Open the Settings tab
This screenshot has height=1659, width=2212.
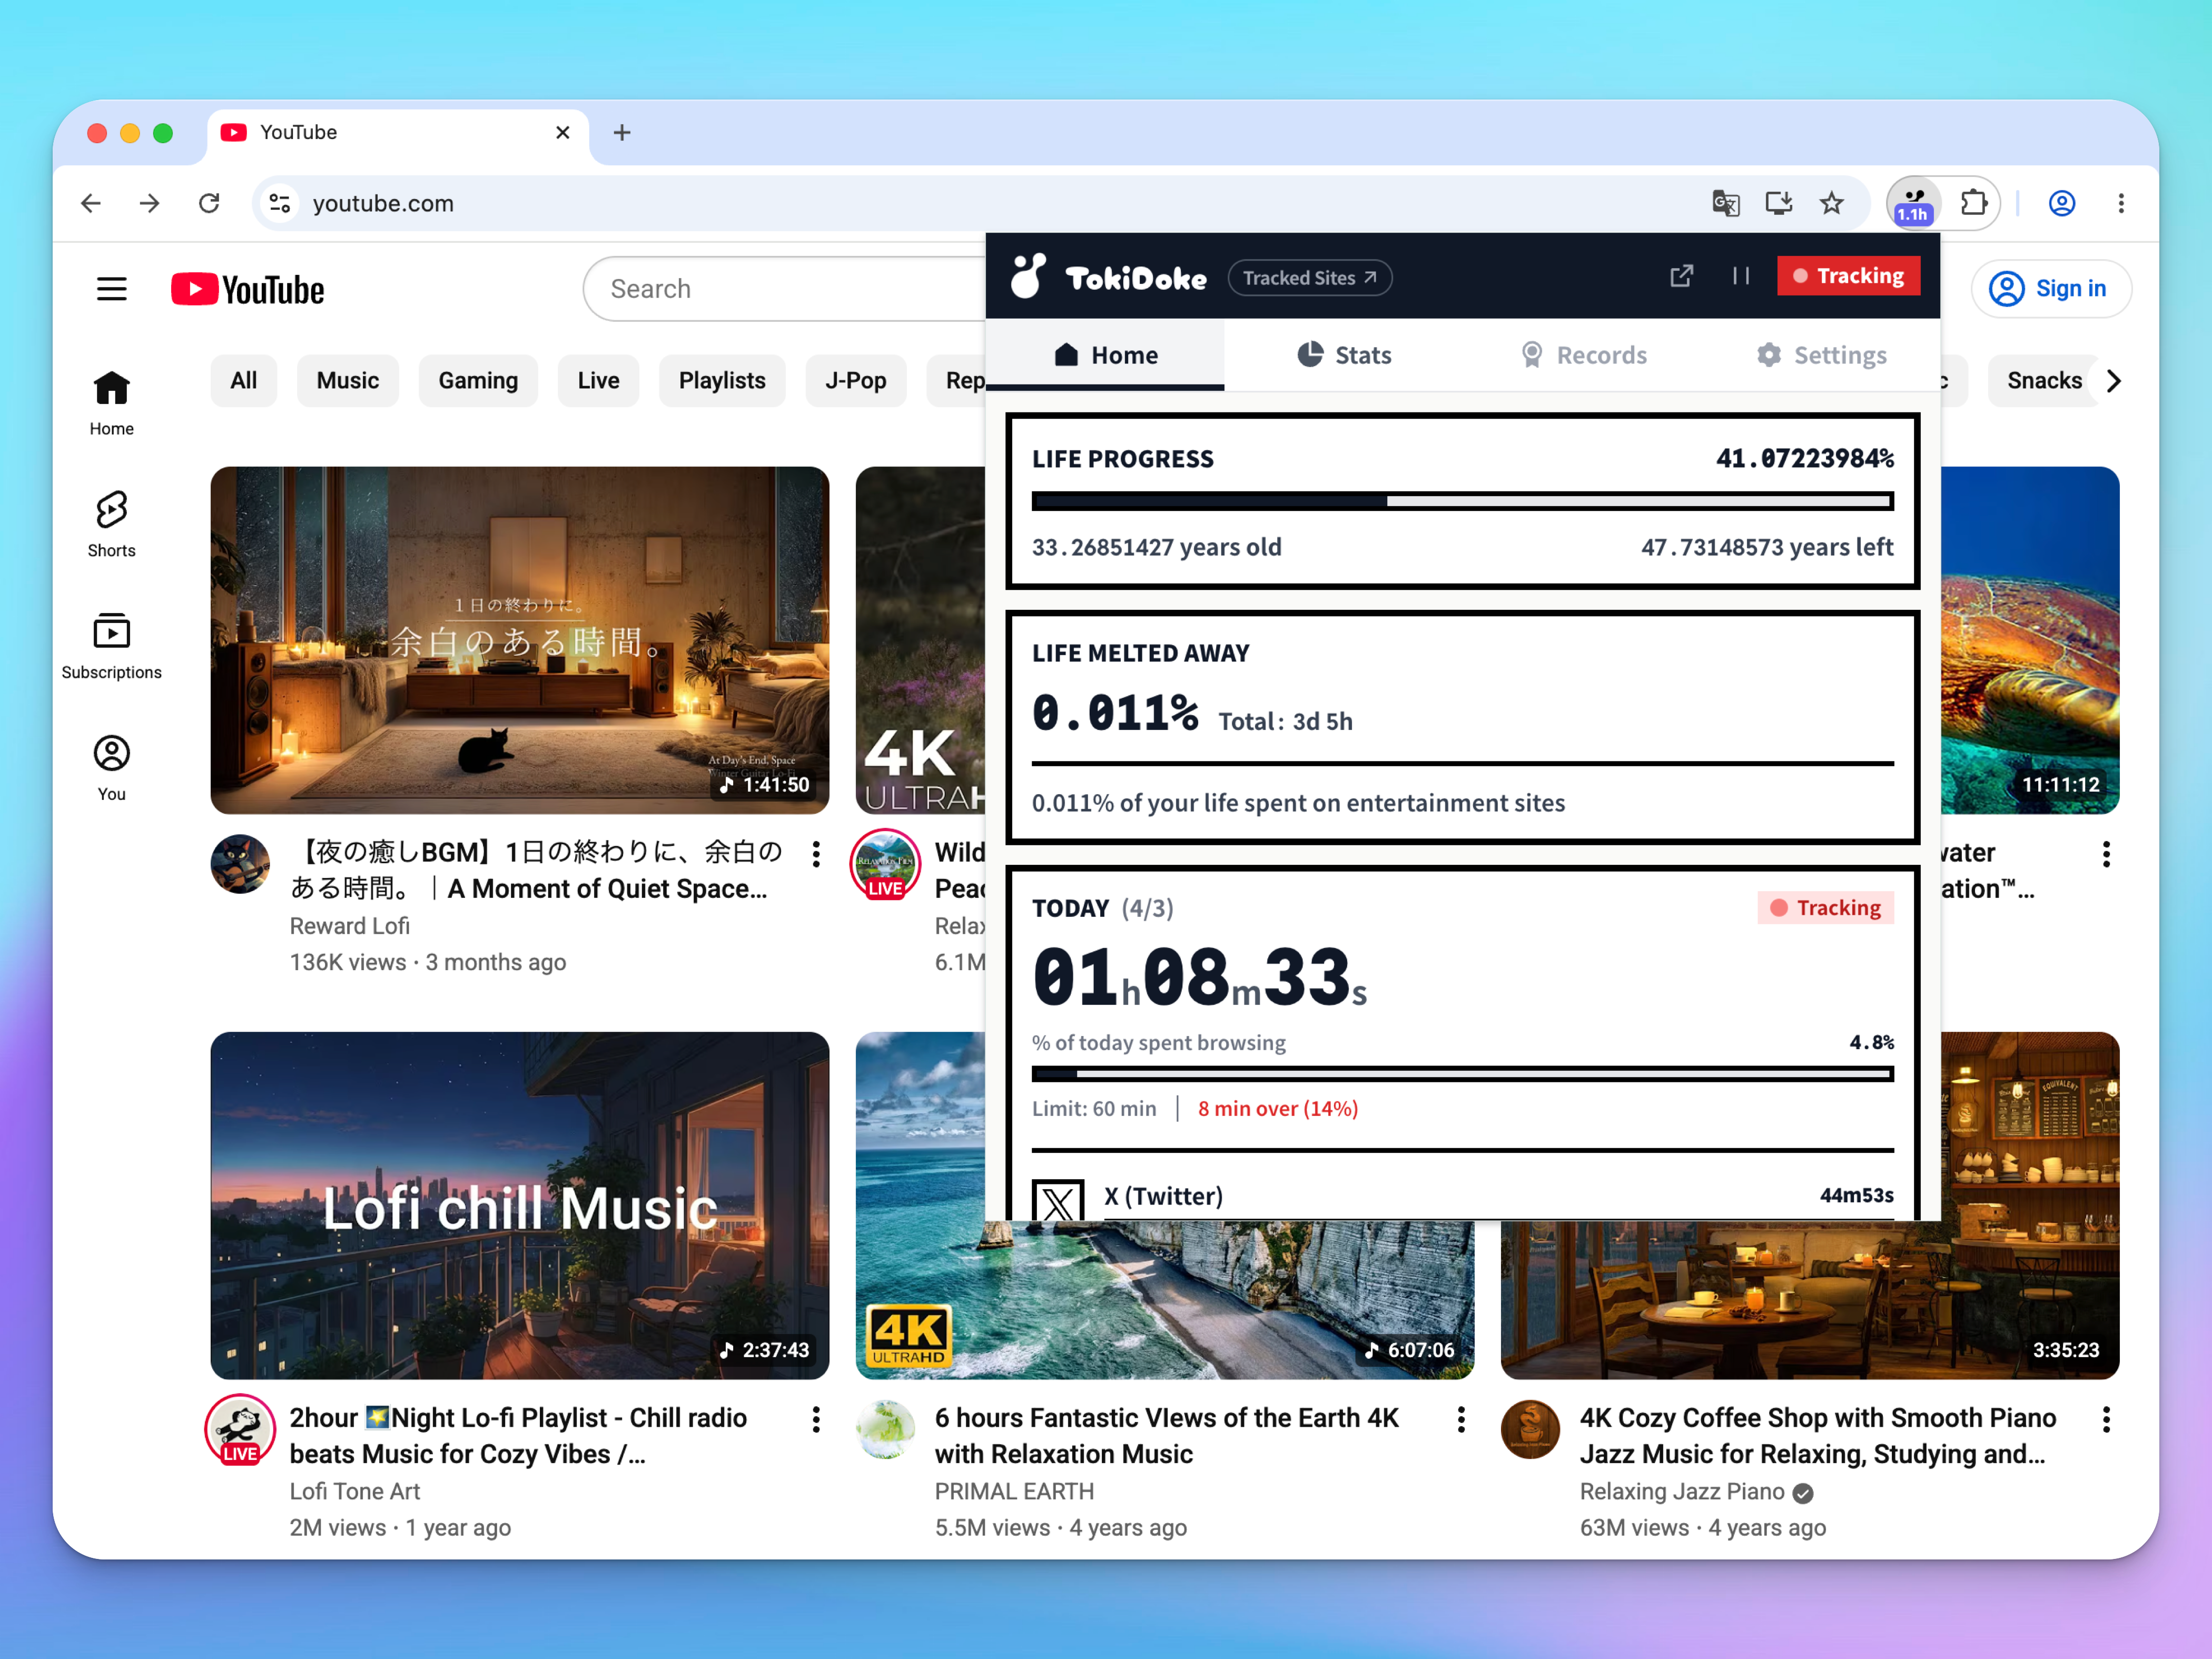tap(1821, 355)
